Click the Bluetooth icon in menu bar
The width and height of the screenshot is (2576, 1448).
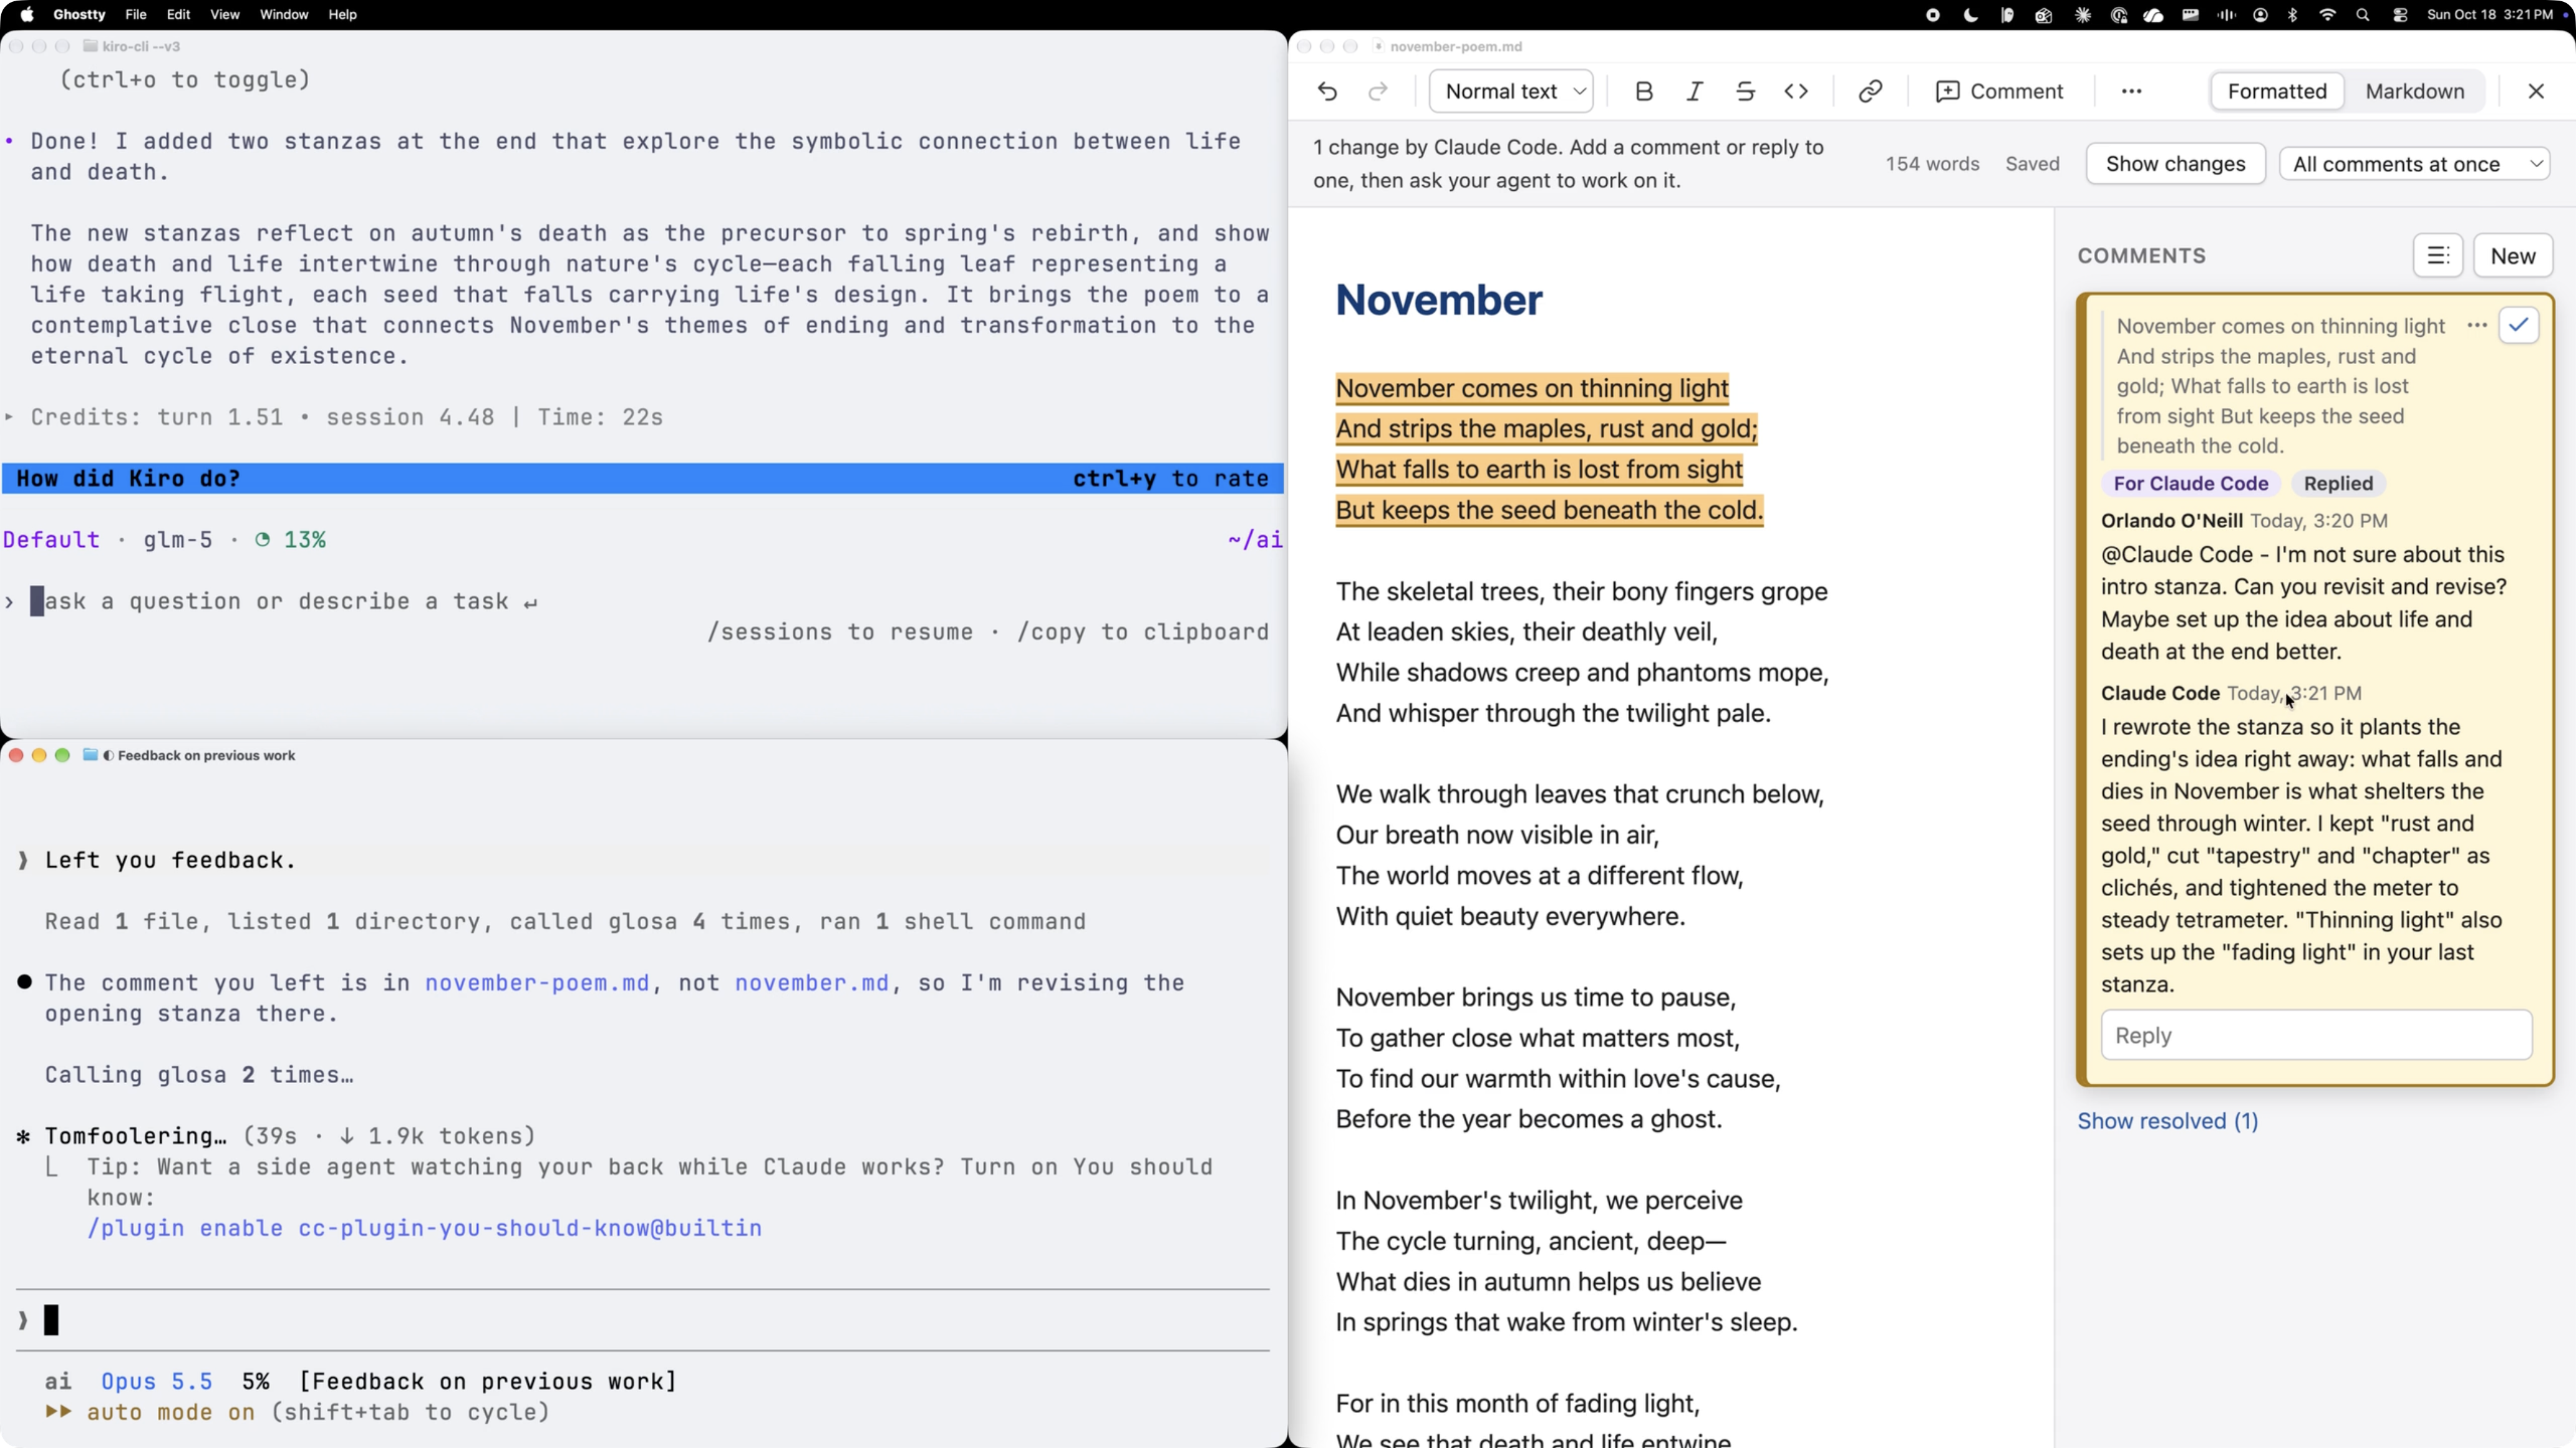[x=2292, y=14]
